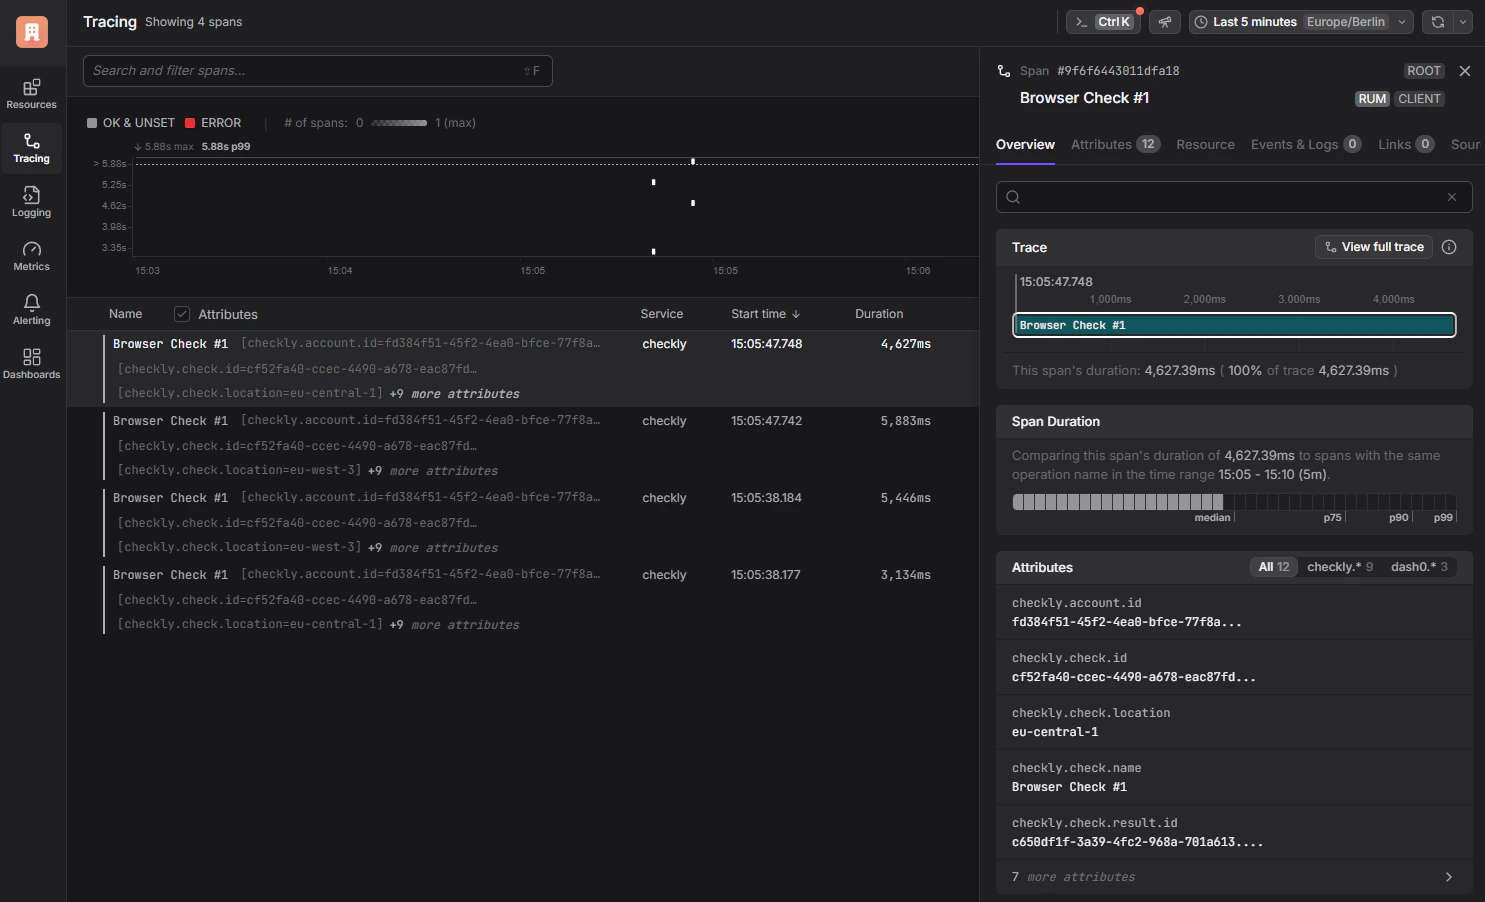The width and height of the screenshot is (1485, 902).
Task: Toggle the Attributes checkbox in the table header
Action: pos(182,313)
